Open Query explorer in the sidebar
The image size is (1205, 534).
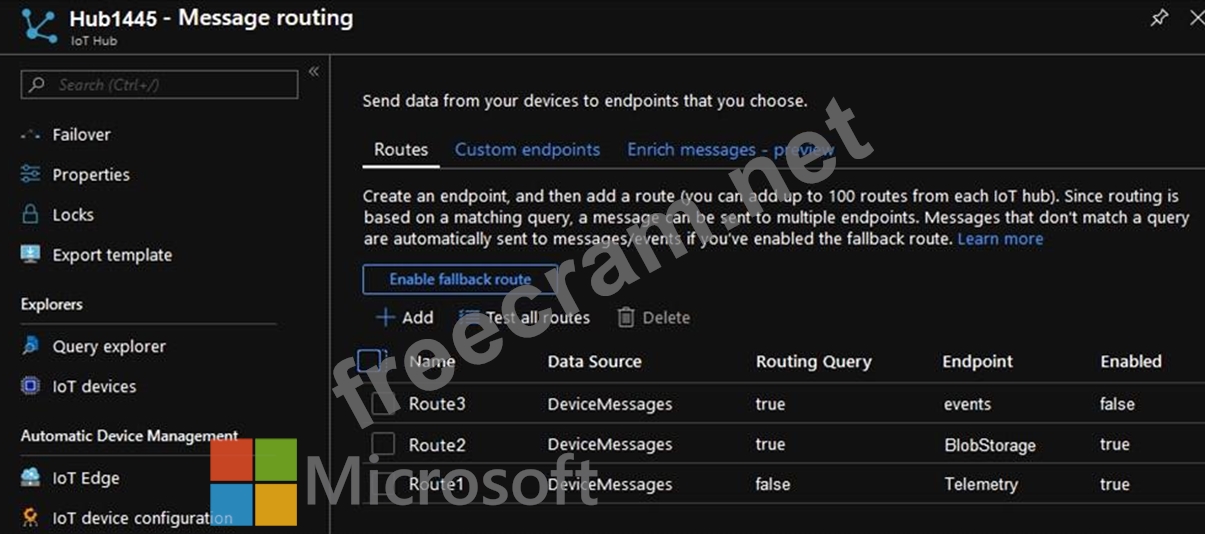pyautogui.click(x=109, y=346)
